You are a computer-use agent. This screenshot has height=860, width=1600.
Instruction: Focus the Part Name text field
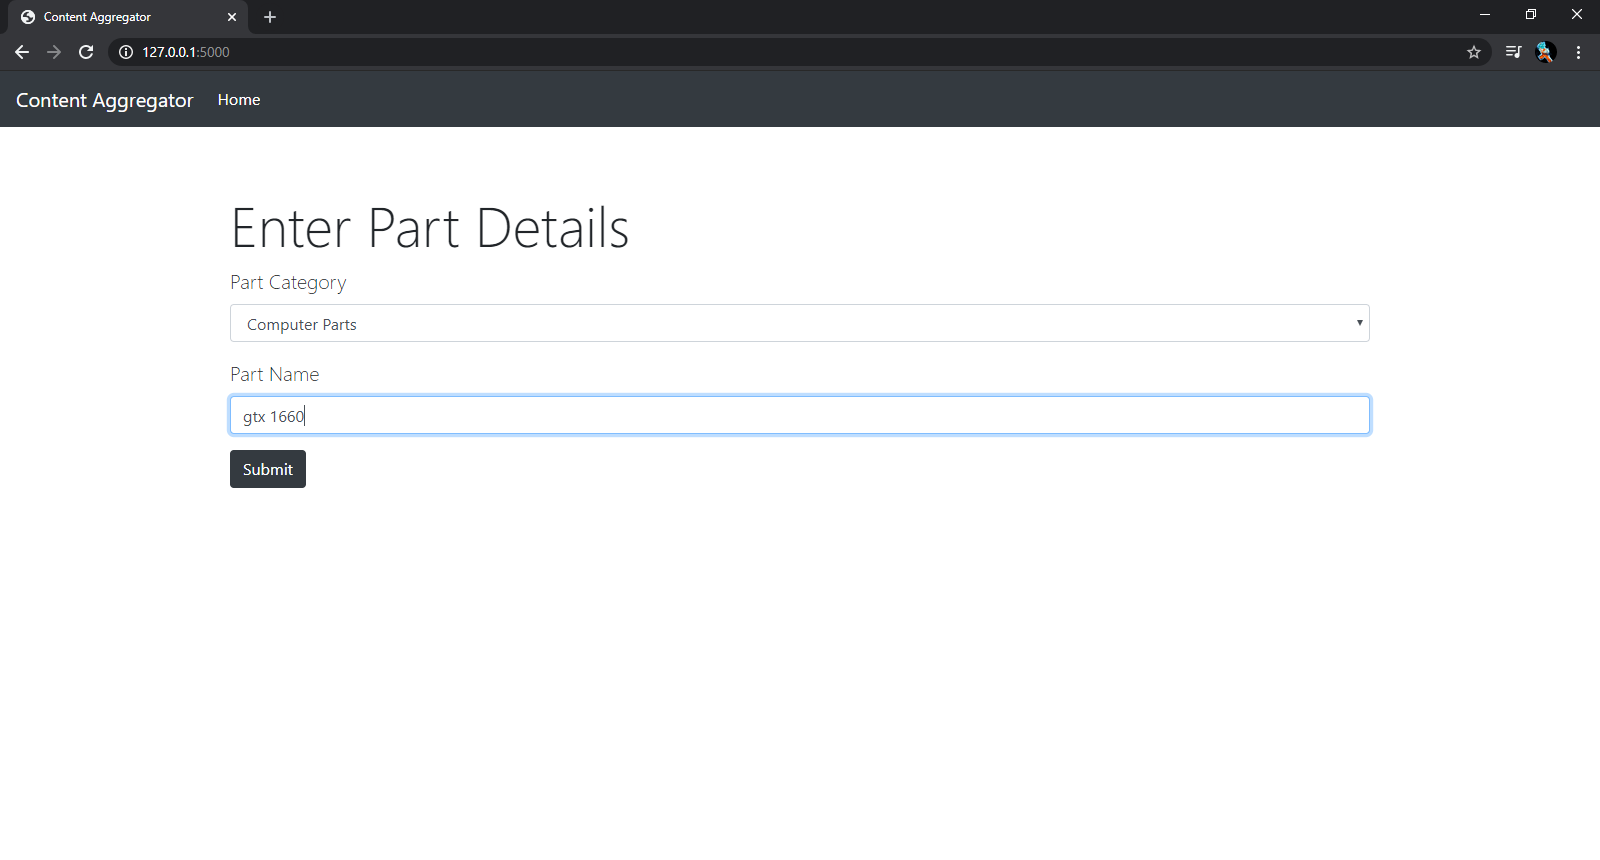tap(800, 415)
